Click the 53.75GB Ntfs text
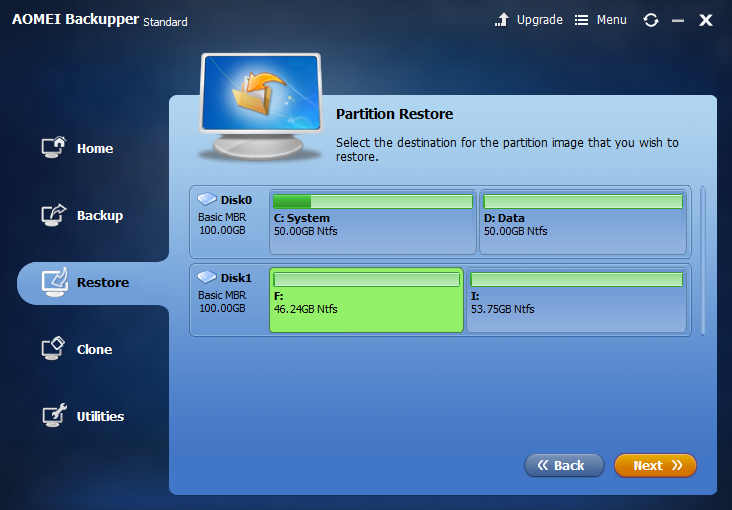 pos(502,309)
